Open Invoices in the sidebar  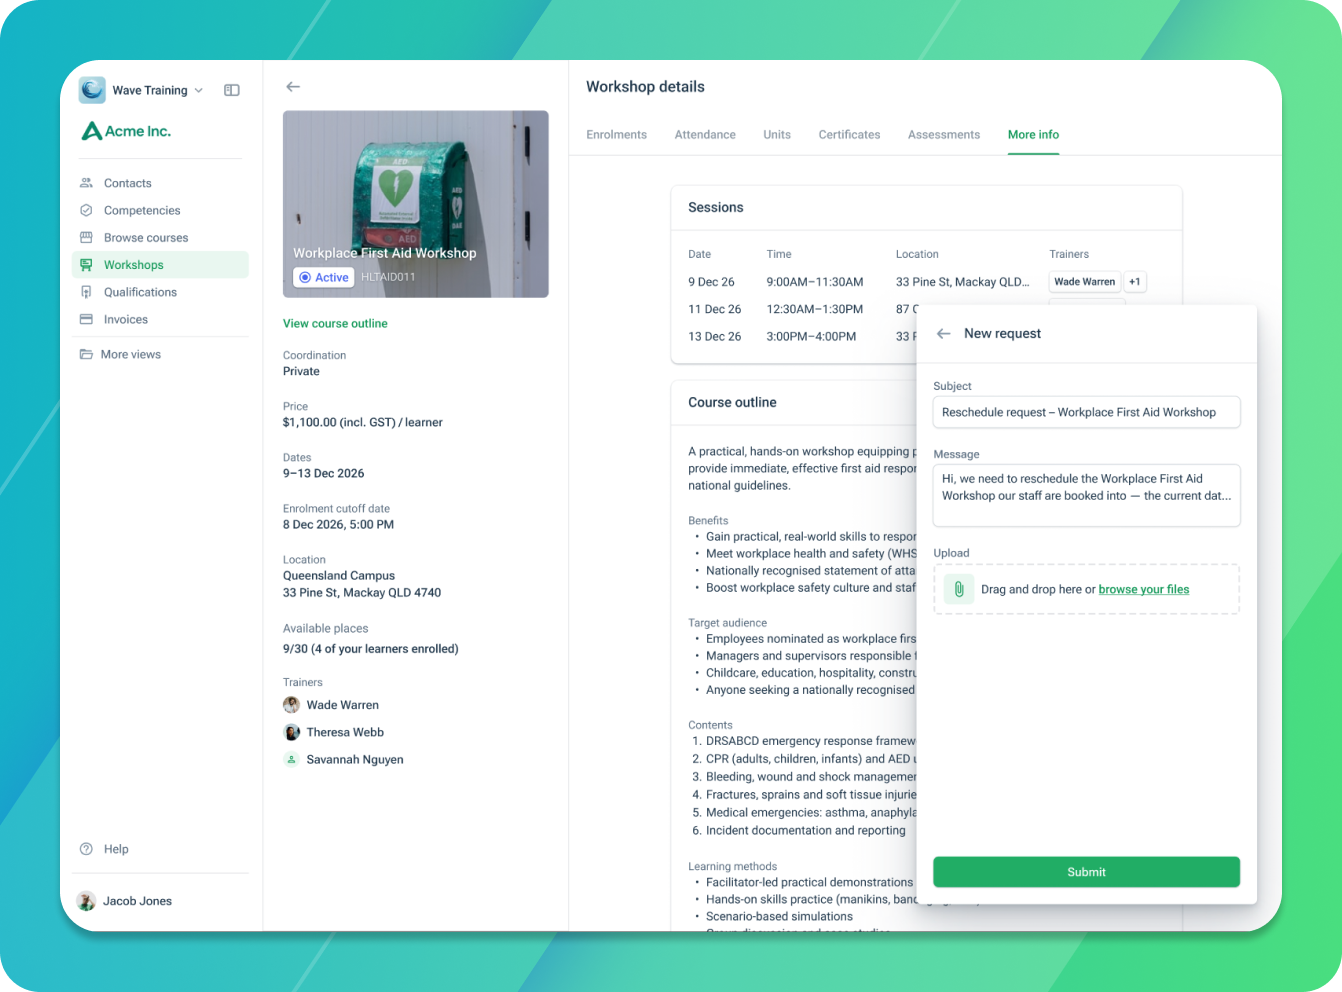coord(160,319)
